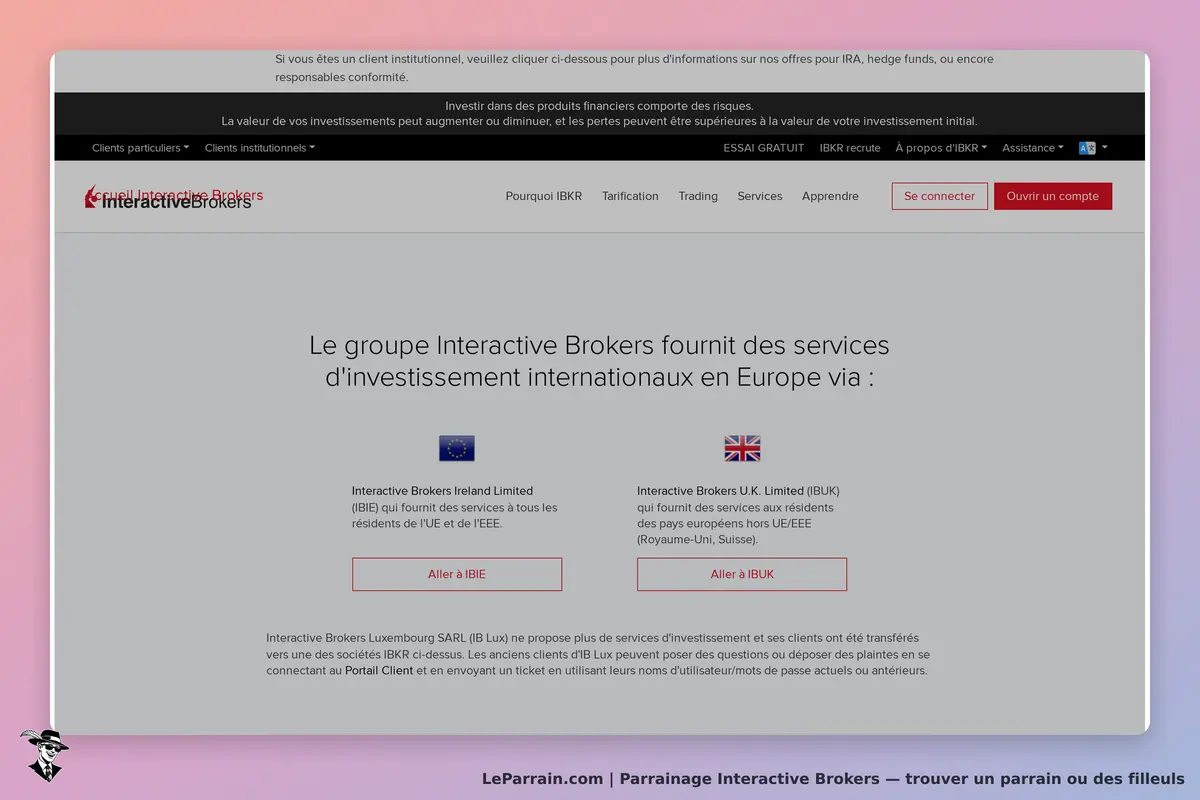The width and height of the screenshot is (1200, 800).
Task: Open the Tarification menu
Action: pos(630,196)
